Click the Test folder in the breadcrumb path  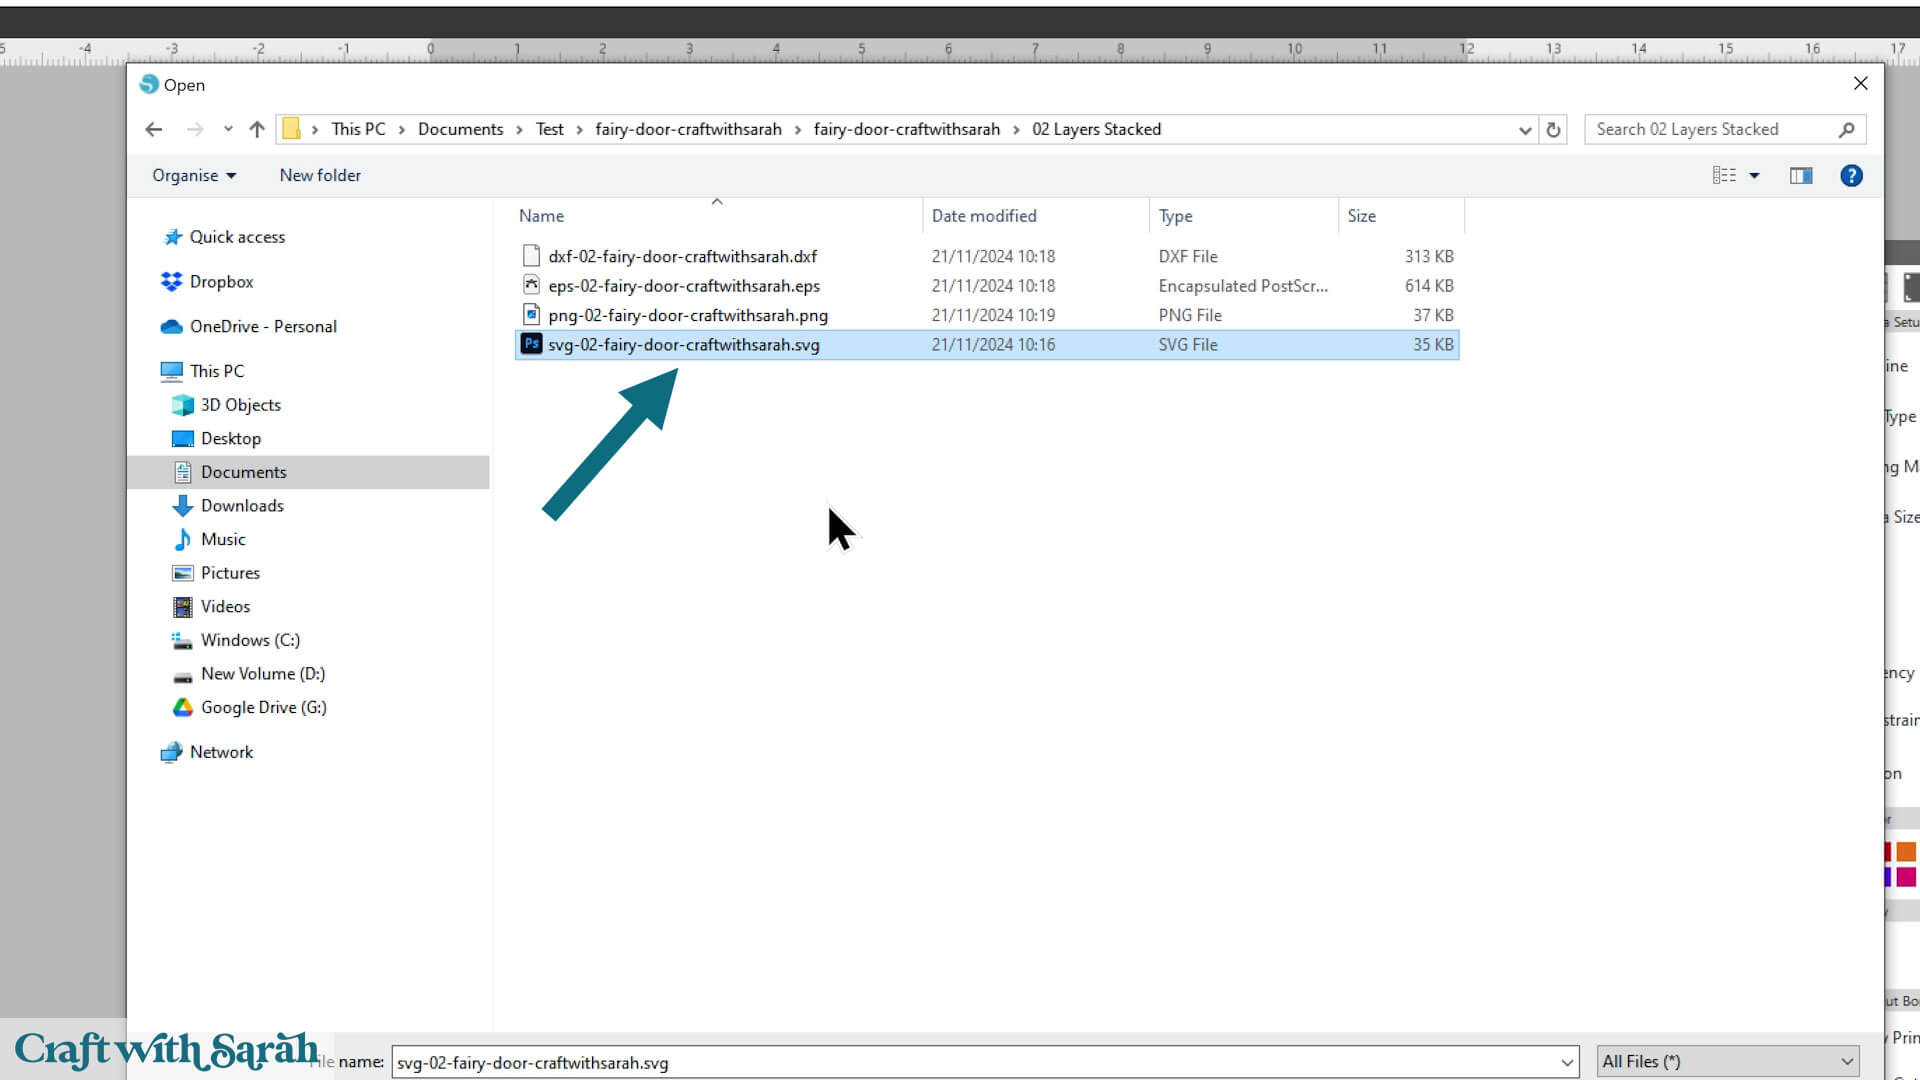[549, 129]
